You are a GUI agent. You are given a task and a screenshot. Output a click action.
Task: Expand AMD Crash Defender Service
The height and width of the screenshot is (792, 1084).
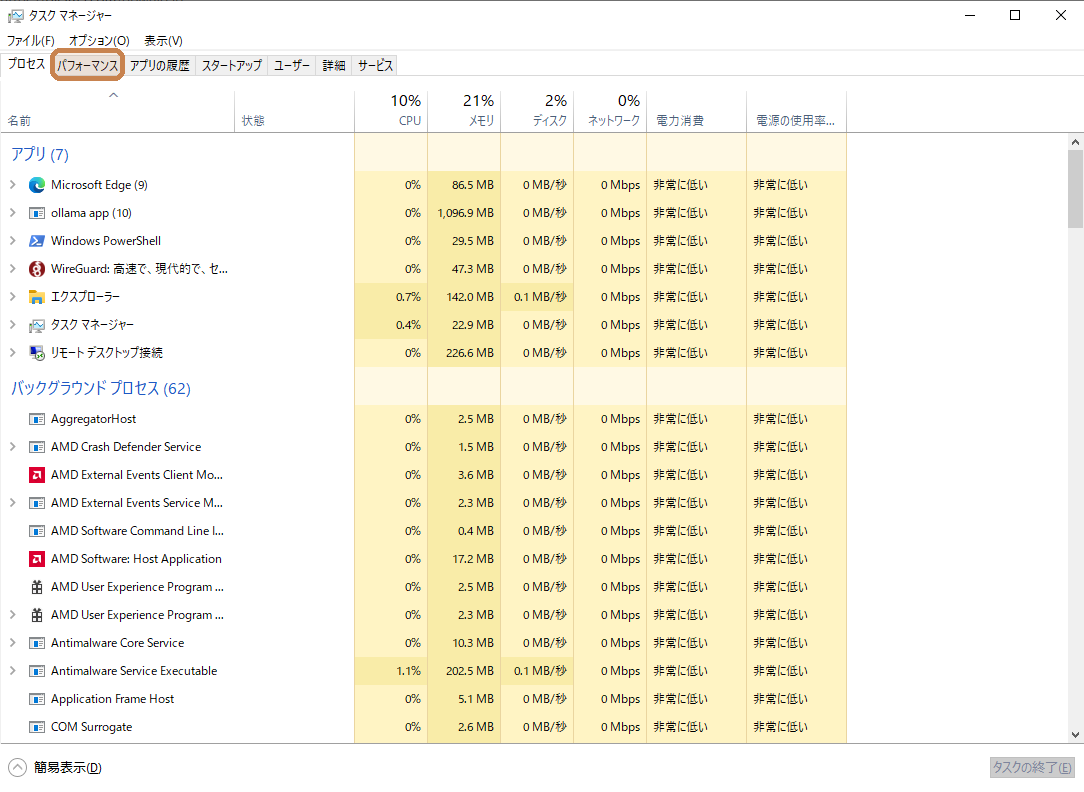click(x=12, y=446)
